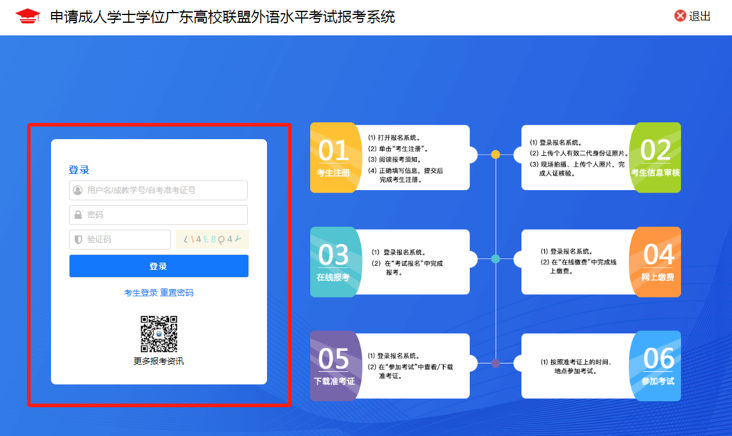Focus the 密码 password input field
The image size is (732, 436).
165,215
